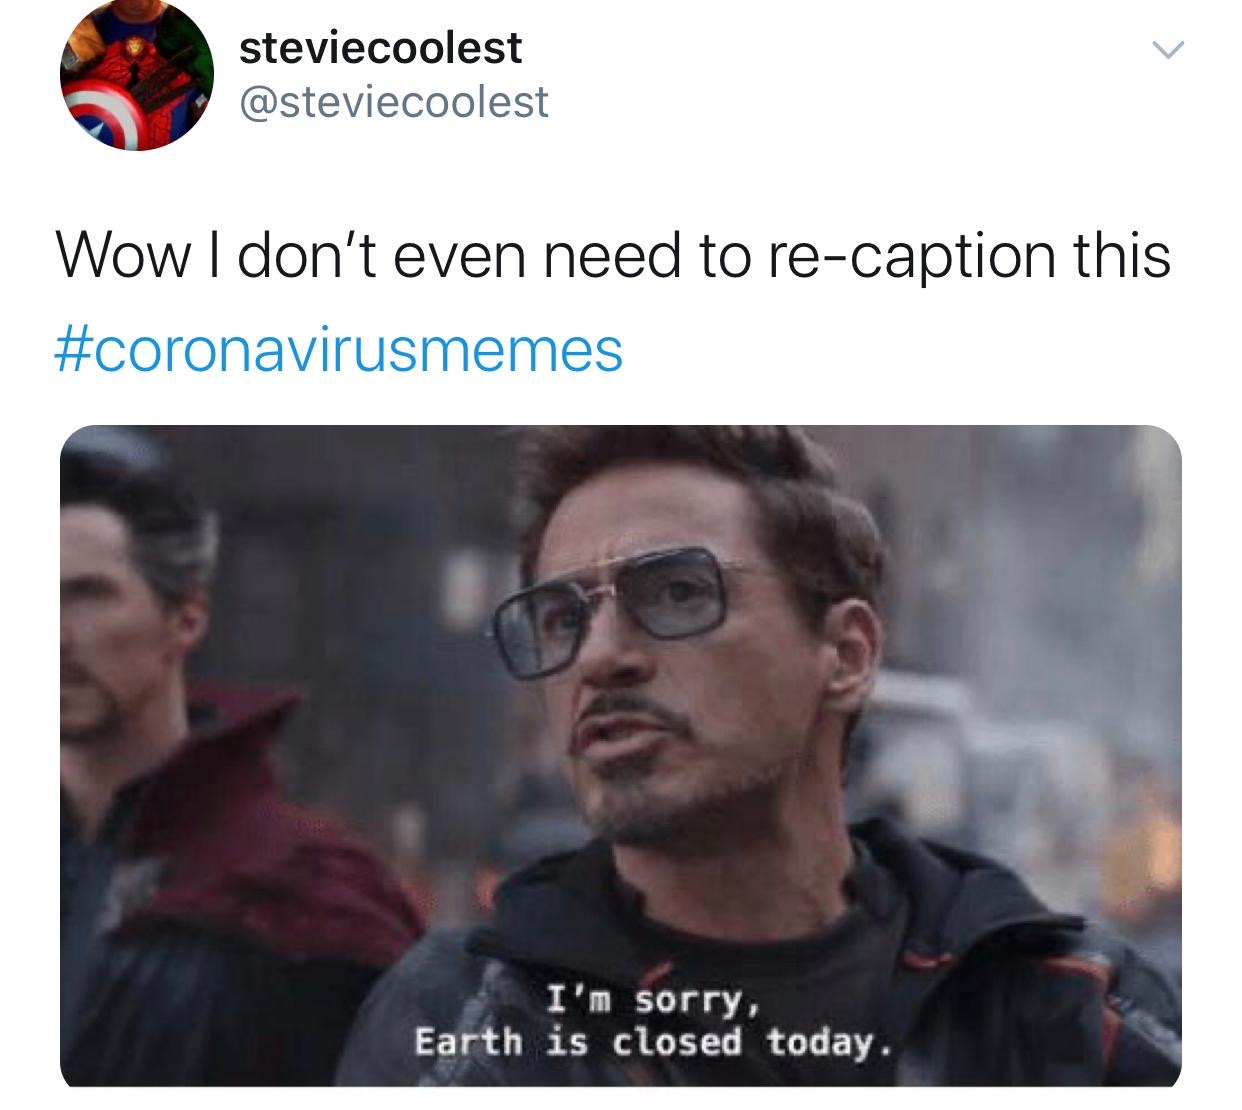The image size is (1242, 1110).
Task: Click the word Earth in the subtitle
Action: pyautogui.click(x=469, y=1042)
